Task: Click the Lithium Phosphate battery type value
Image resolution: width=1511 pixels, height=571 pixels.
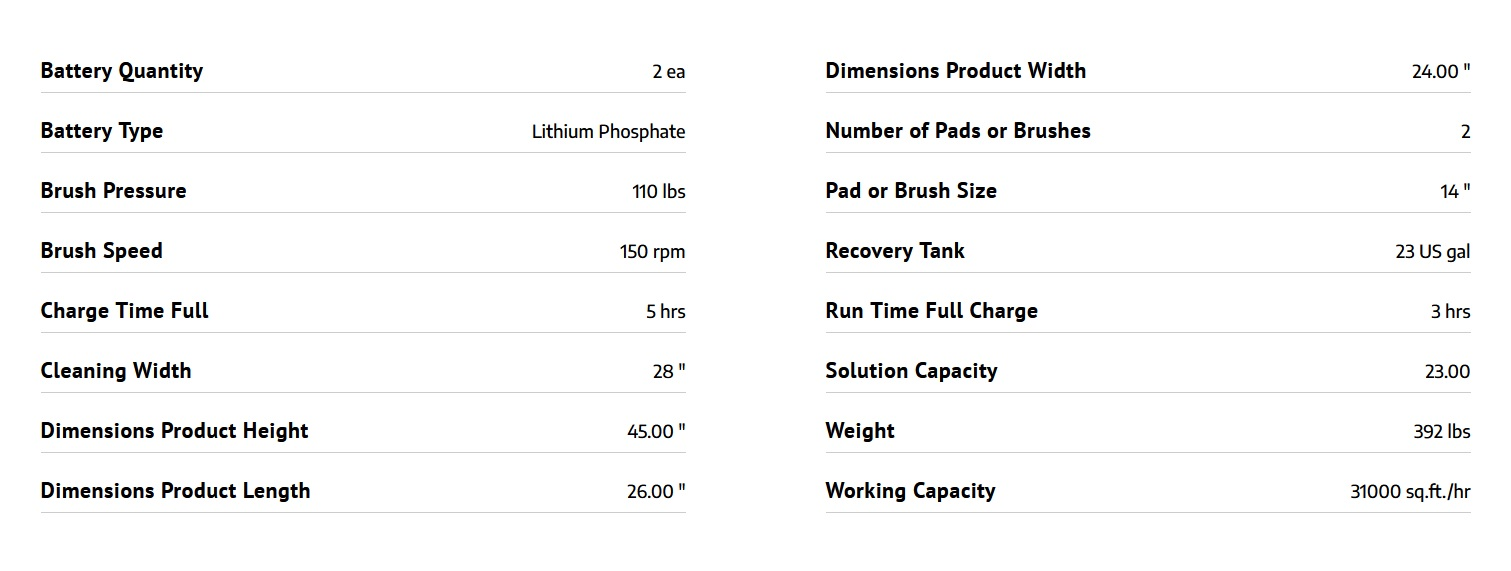Action: click(608, 131)
